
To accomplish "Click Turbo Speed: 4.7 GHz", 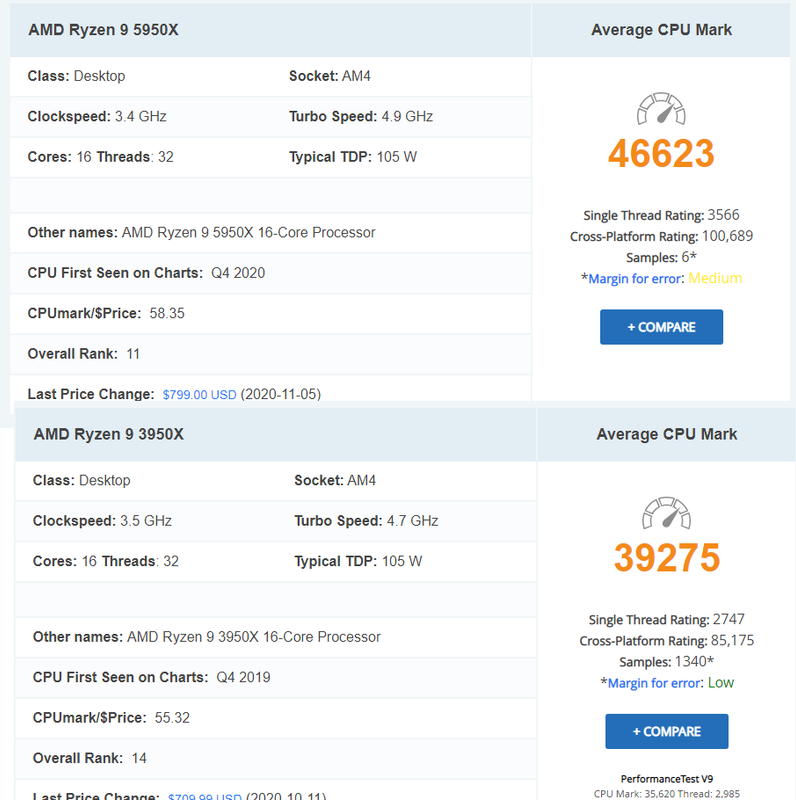I will (366, 520).
